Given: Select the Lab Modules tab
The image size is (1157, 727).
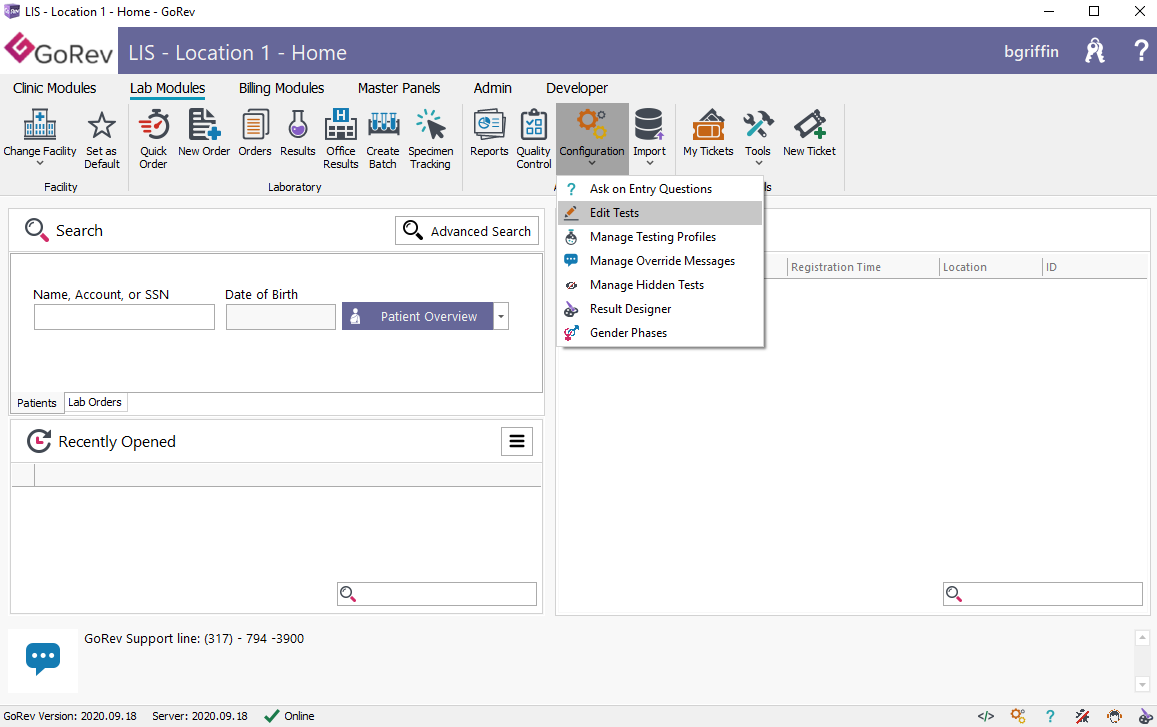Looking at the screenshot, I should 167,88.
